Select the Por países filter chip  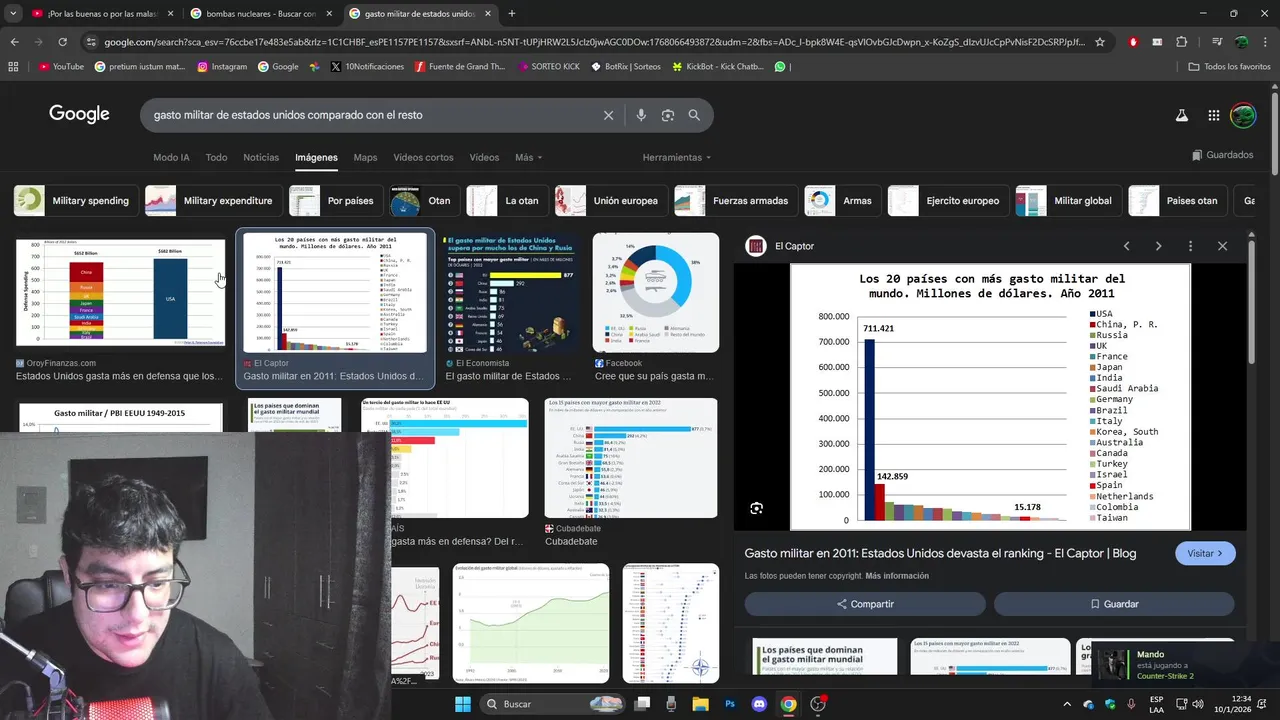point(335,201)
